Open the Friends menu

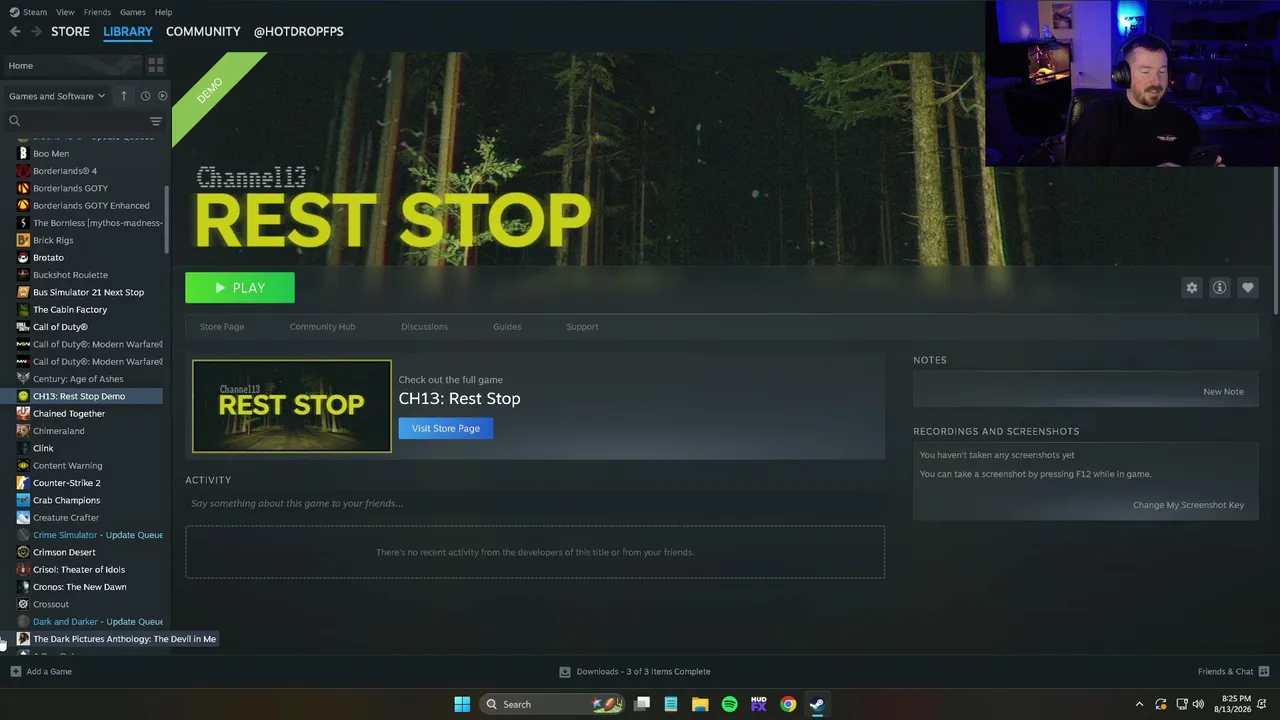point(97,12)
